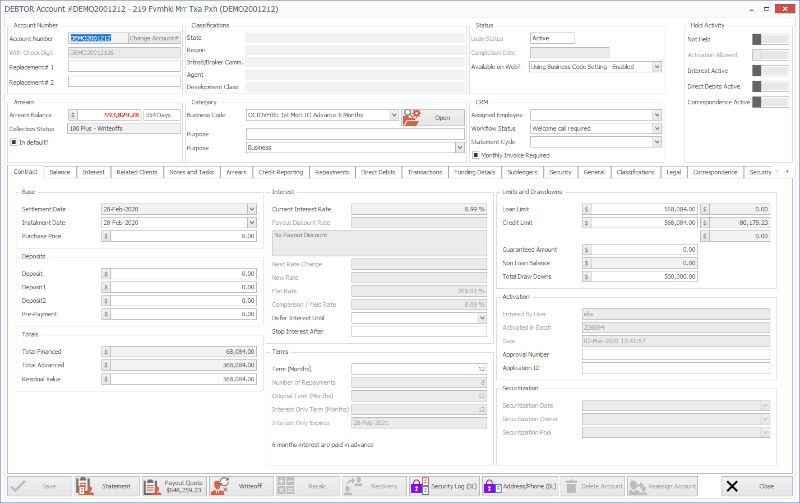Go to Related Clients tab

click(137, 172)
